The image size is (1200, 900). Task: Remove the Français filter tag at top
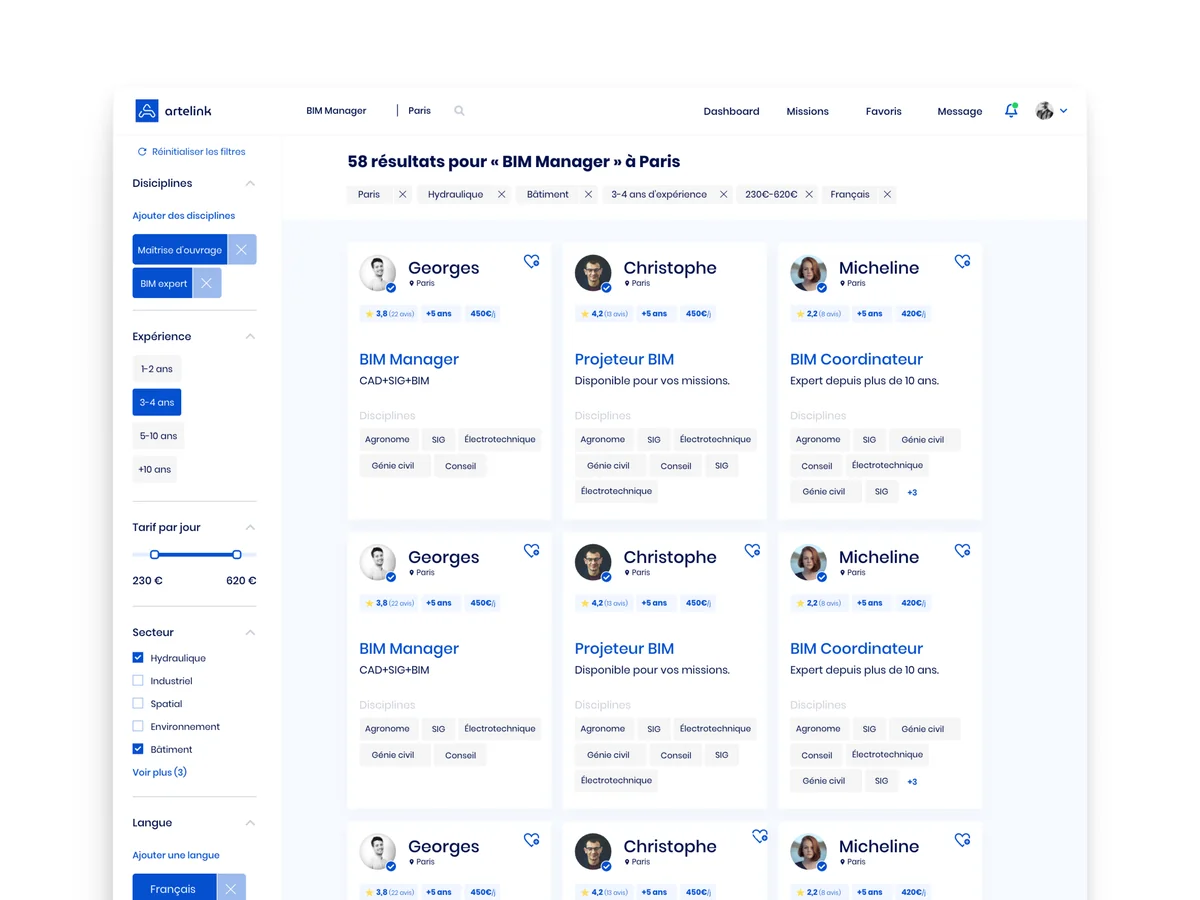(887, 194)
